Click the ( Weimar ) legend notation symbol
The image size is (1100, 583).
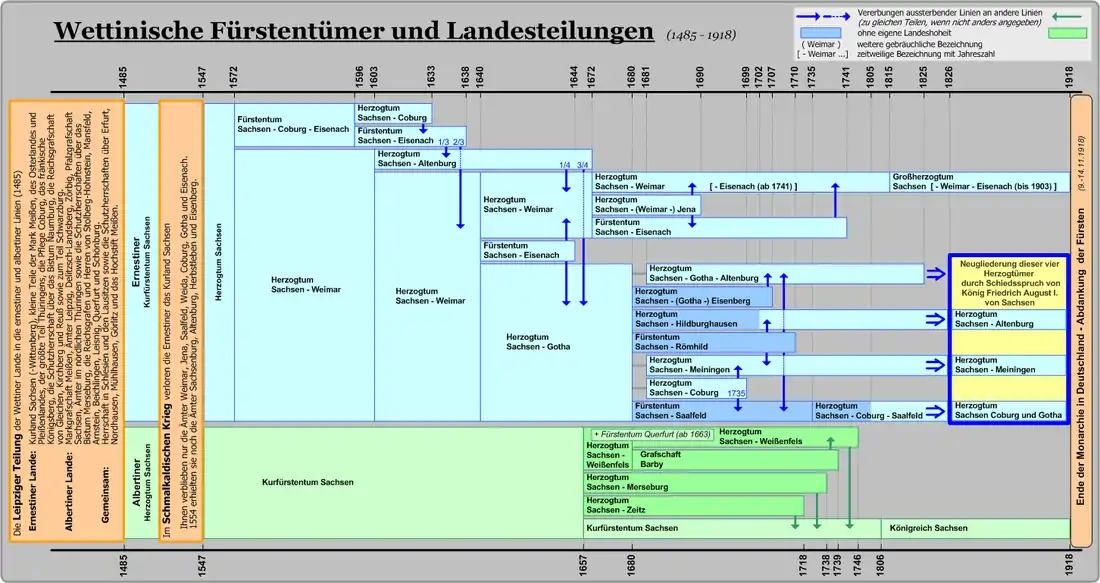coord(821,42)
